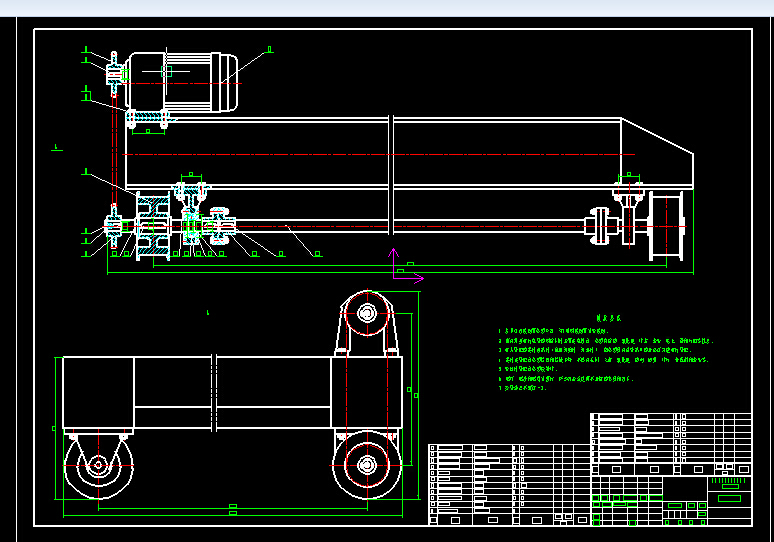Select the lower-left caster wheel in the side view
Image resolution: width=774 pixels, height=542 pixels.
99,465
